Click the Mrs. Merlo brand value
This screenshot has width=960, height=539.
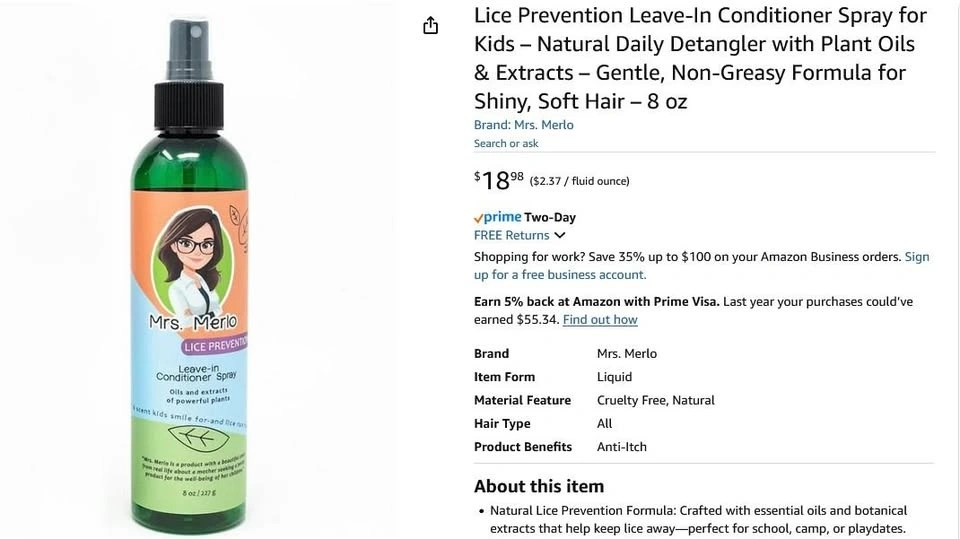pos(627,353)
